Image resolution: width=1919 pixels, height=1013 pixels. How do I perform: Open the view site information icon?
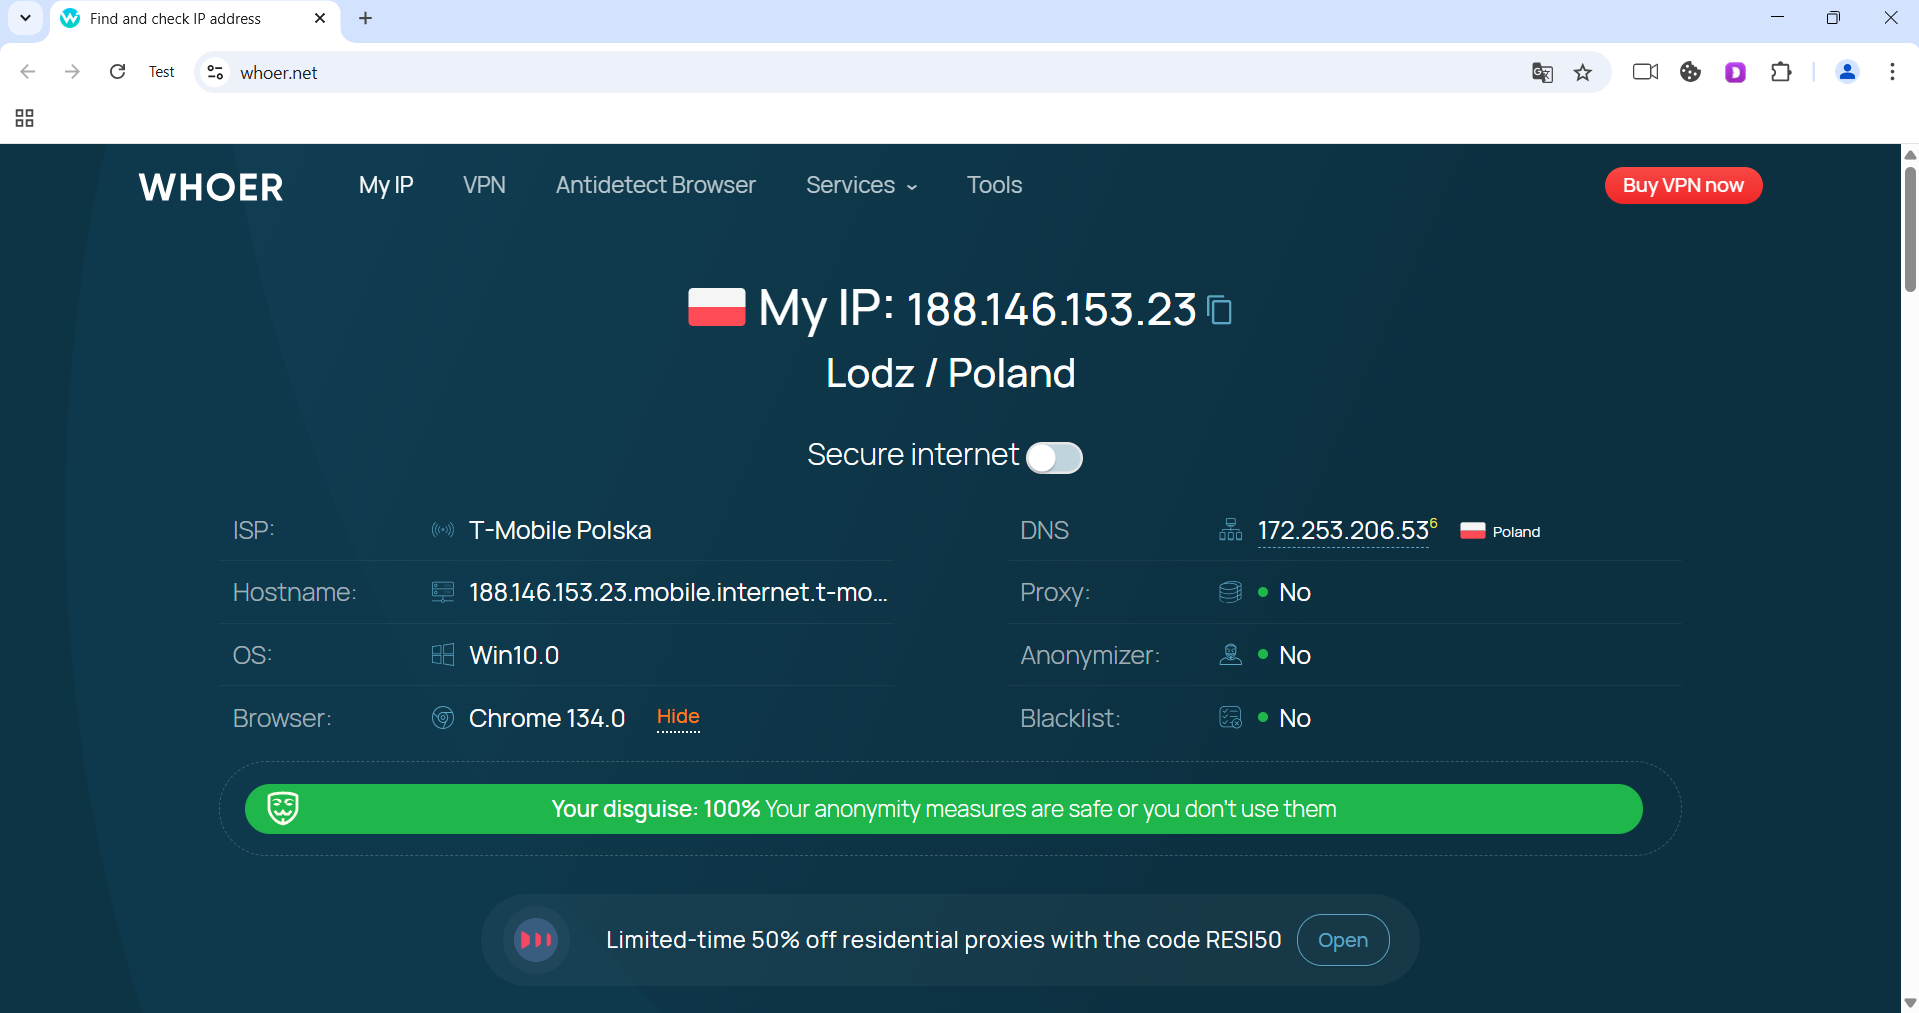pos(215,72)
